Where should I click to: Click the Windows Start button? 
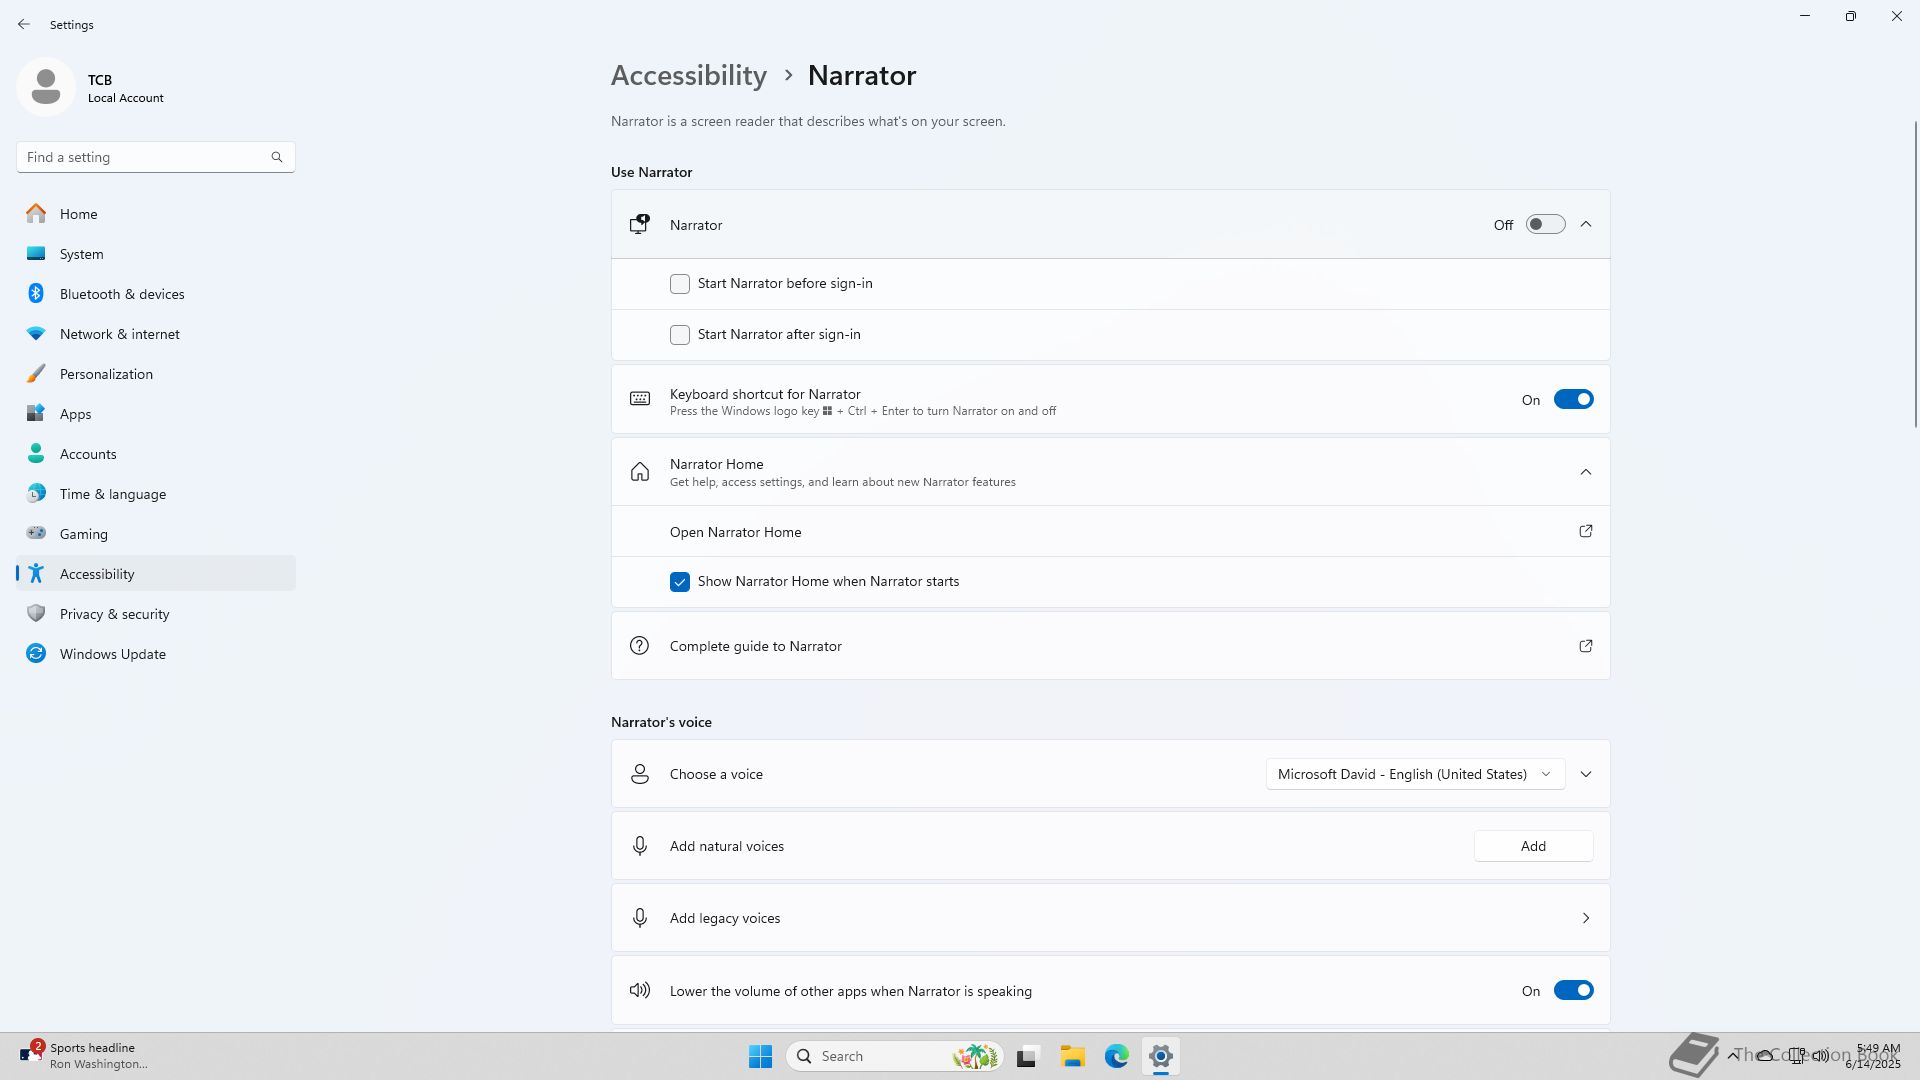point(760,1056)
